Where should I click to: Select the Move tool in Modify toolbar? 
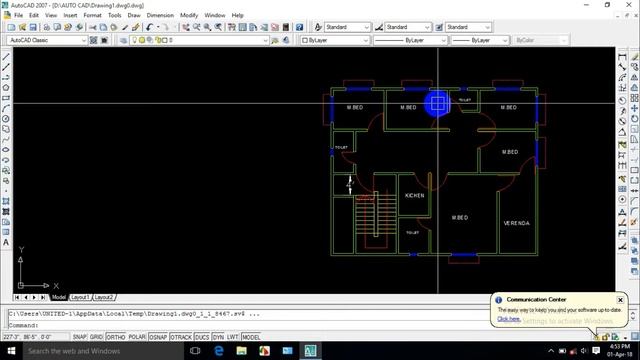coord(634,108)
